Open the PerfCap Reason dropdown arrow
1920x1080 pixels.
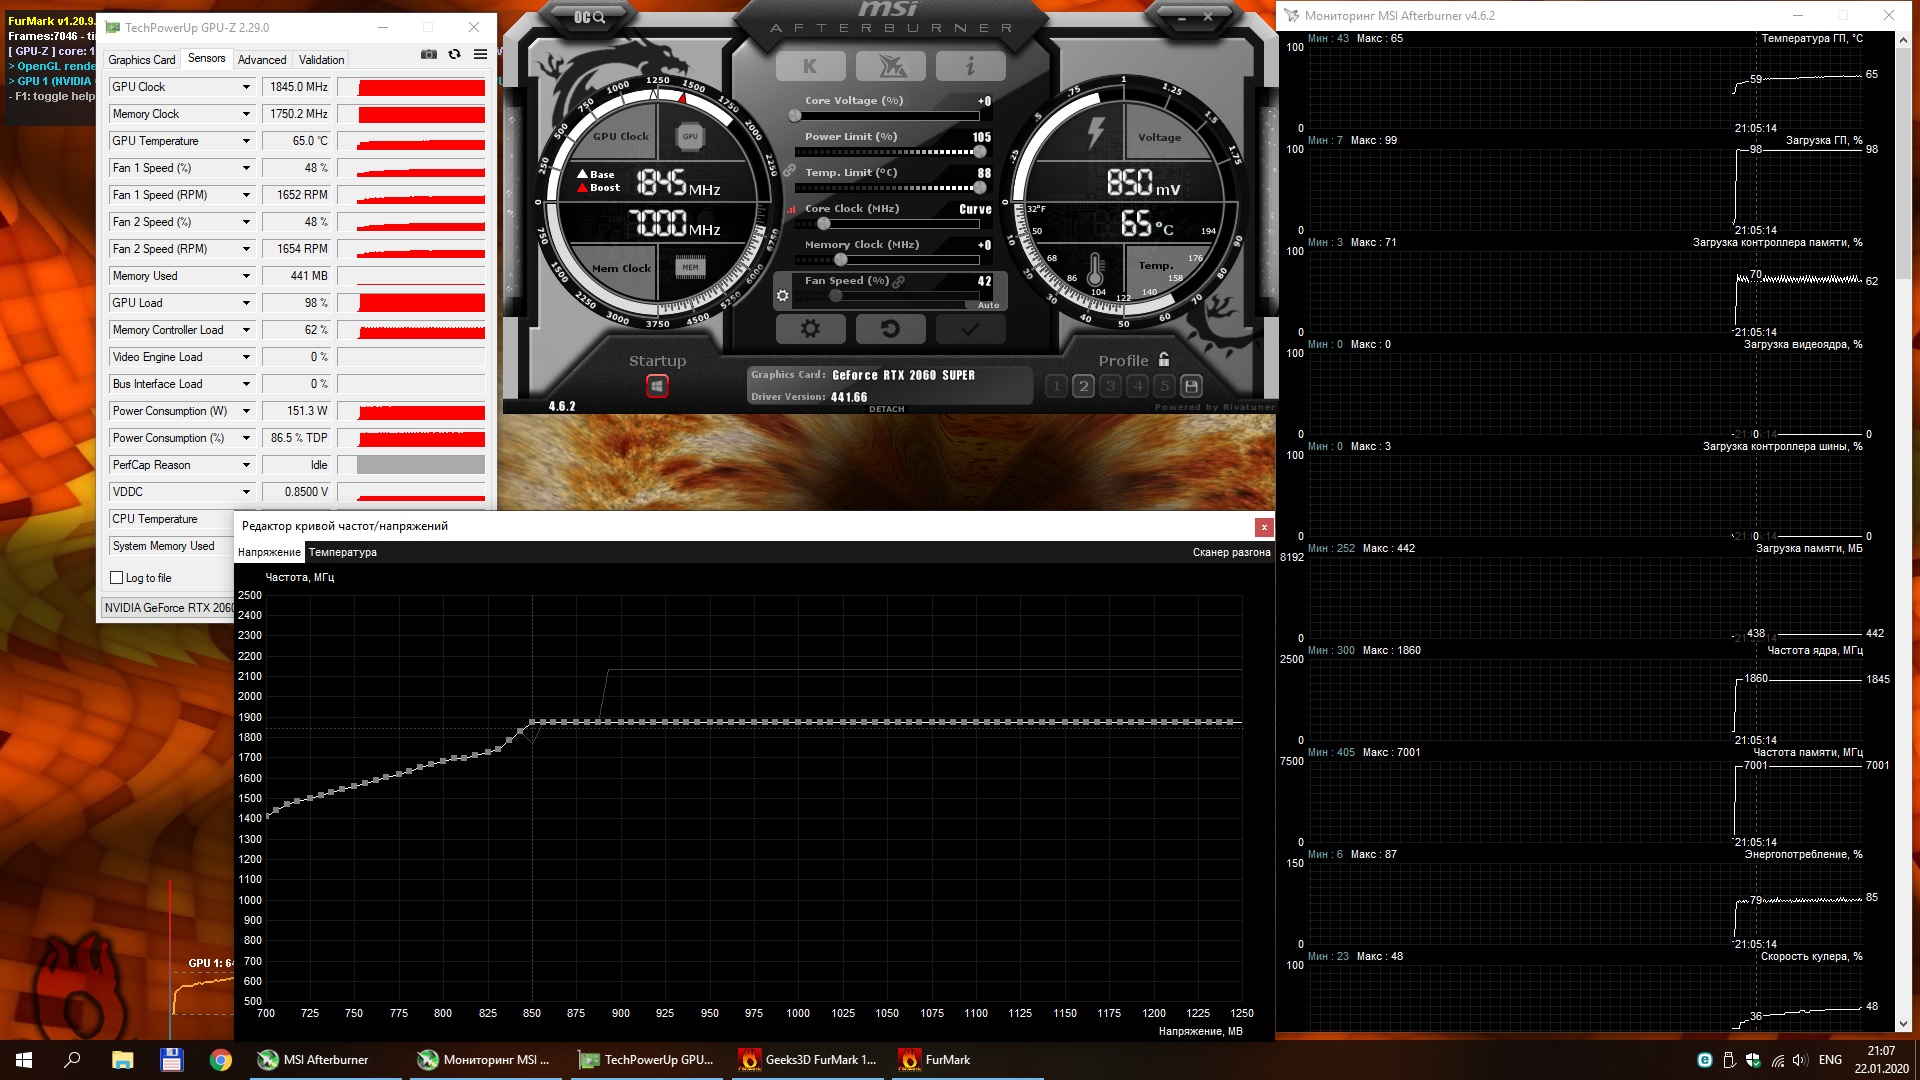[246, 465]
